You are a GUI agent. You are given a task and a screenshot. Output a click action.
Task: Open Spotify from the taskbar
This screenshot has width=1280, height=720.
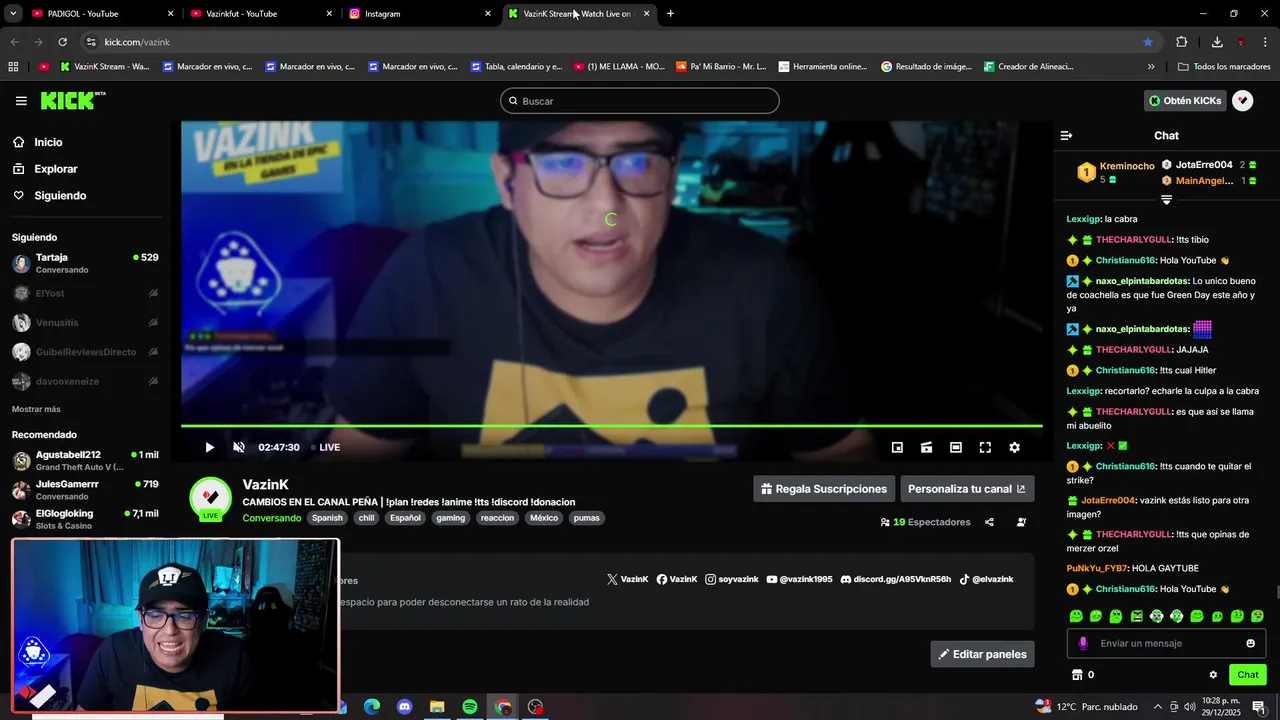470,707
